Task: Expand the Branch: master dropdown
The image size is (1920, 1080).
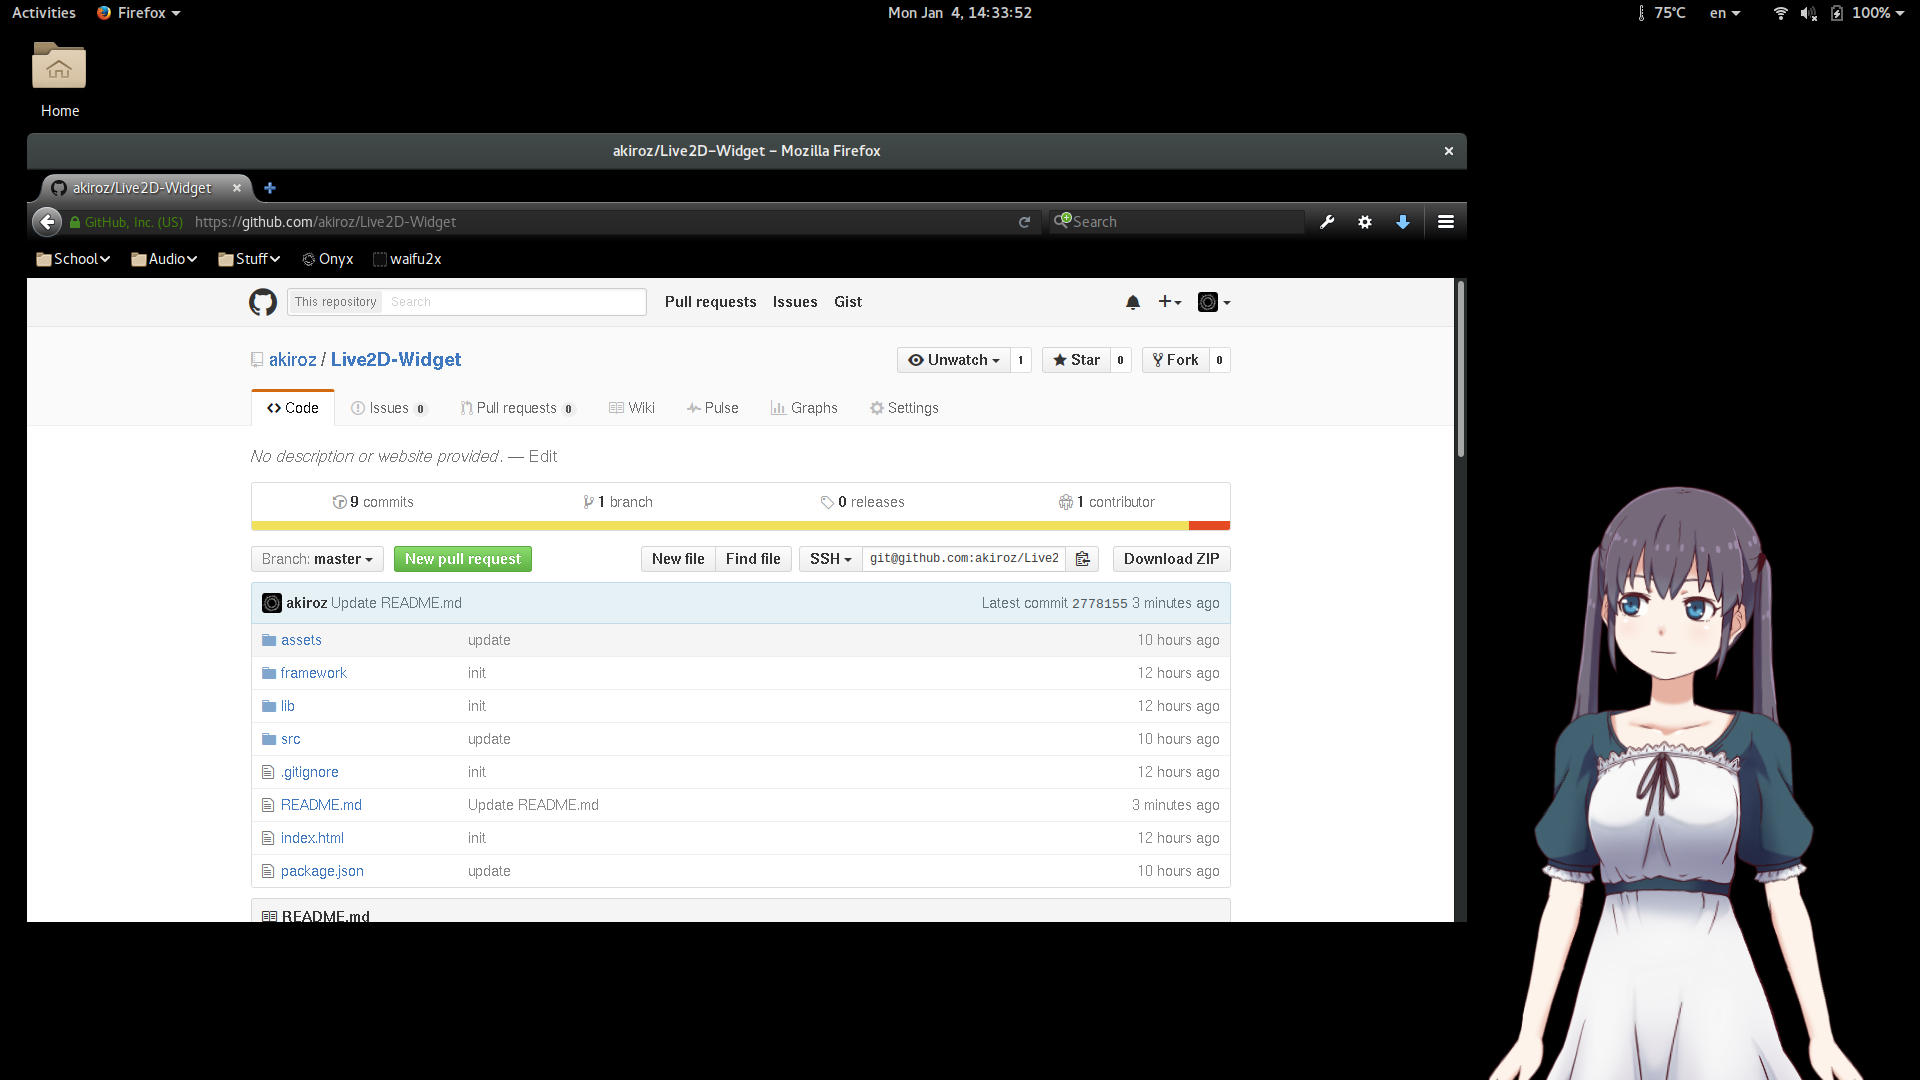Action: click(317, 559)
